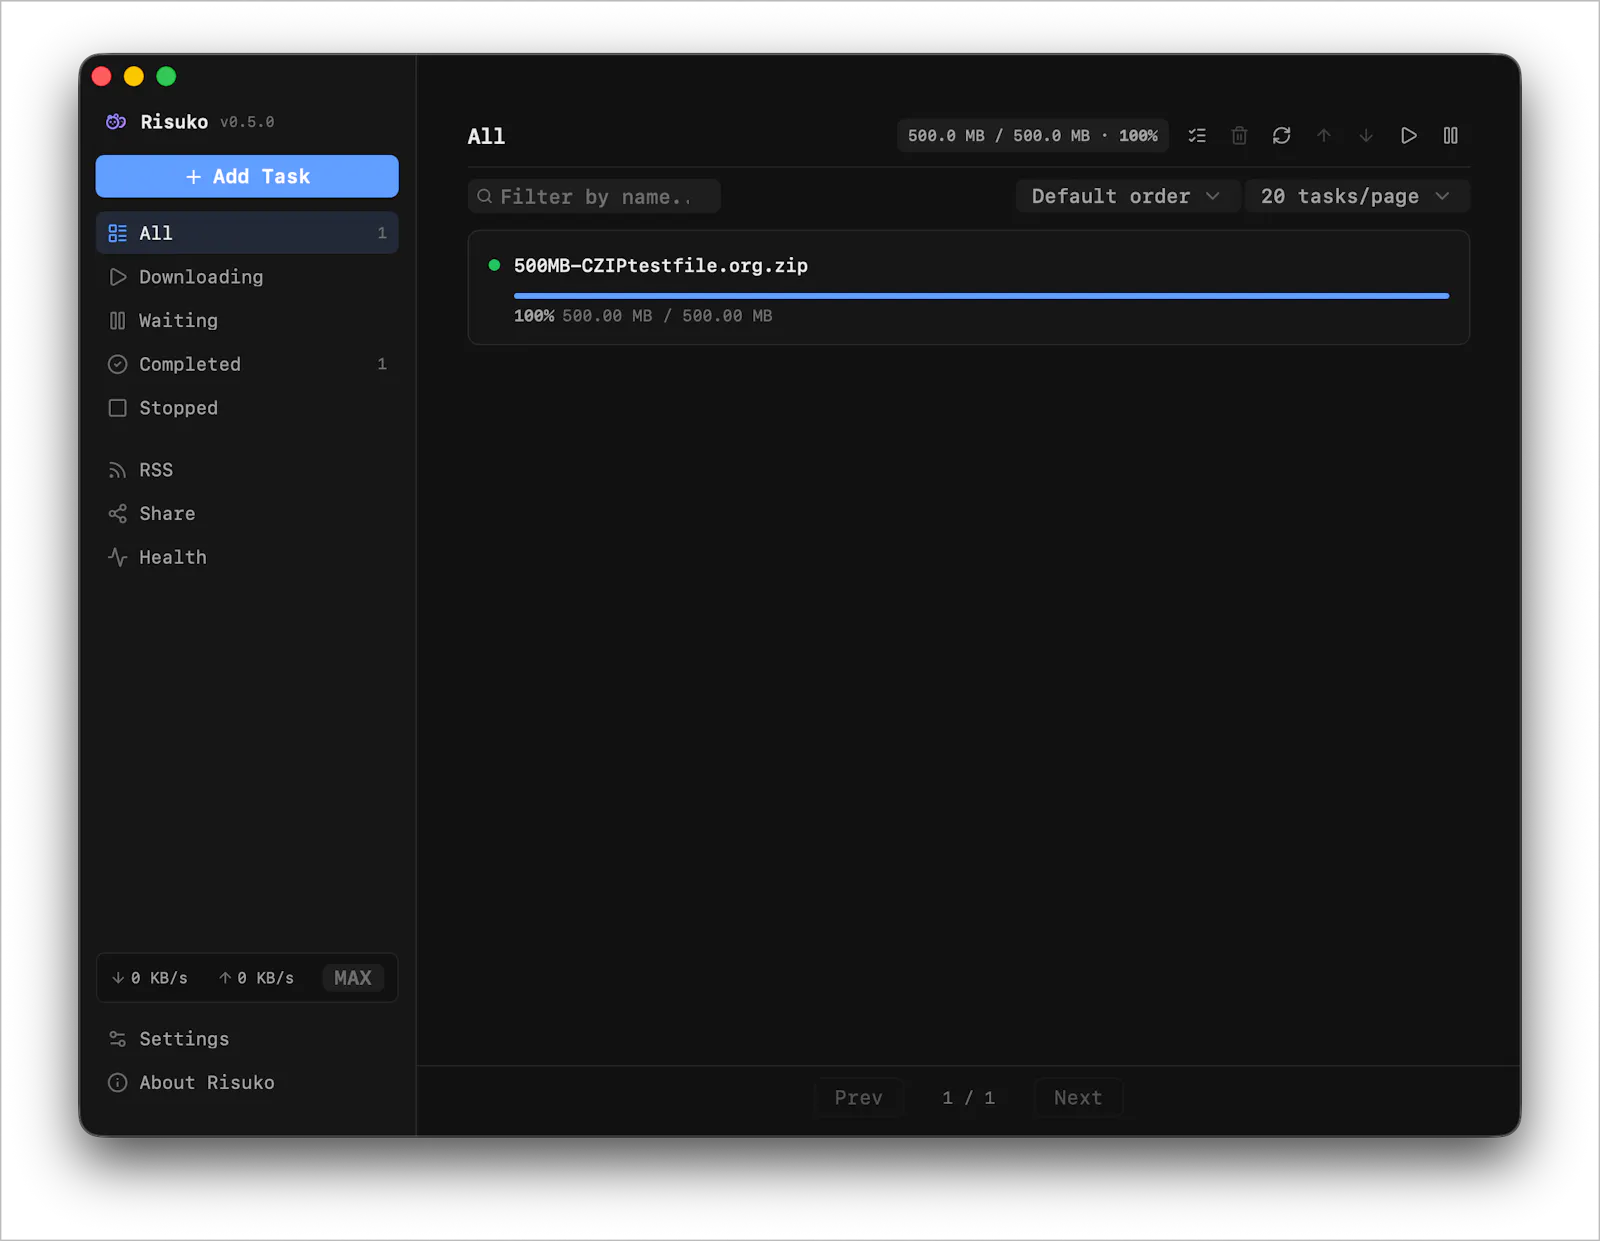Click the Completed count badge
The height and width of the screenshot is (1241, 1600).
click(x=382, y=364)
